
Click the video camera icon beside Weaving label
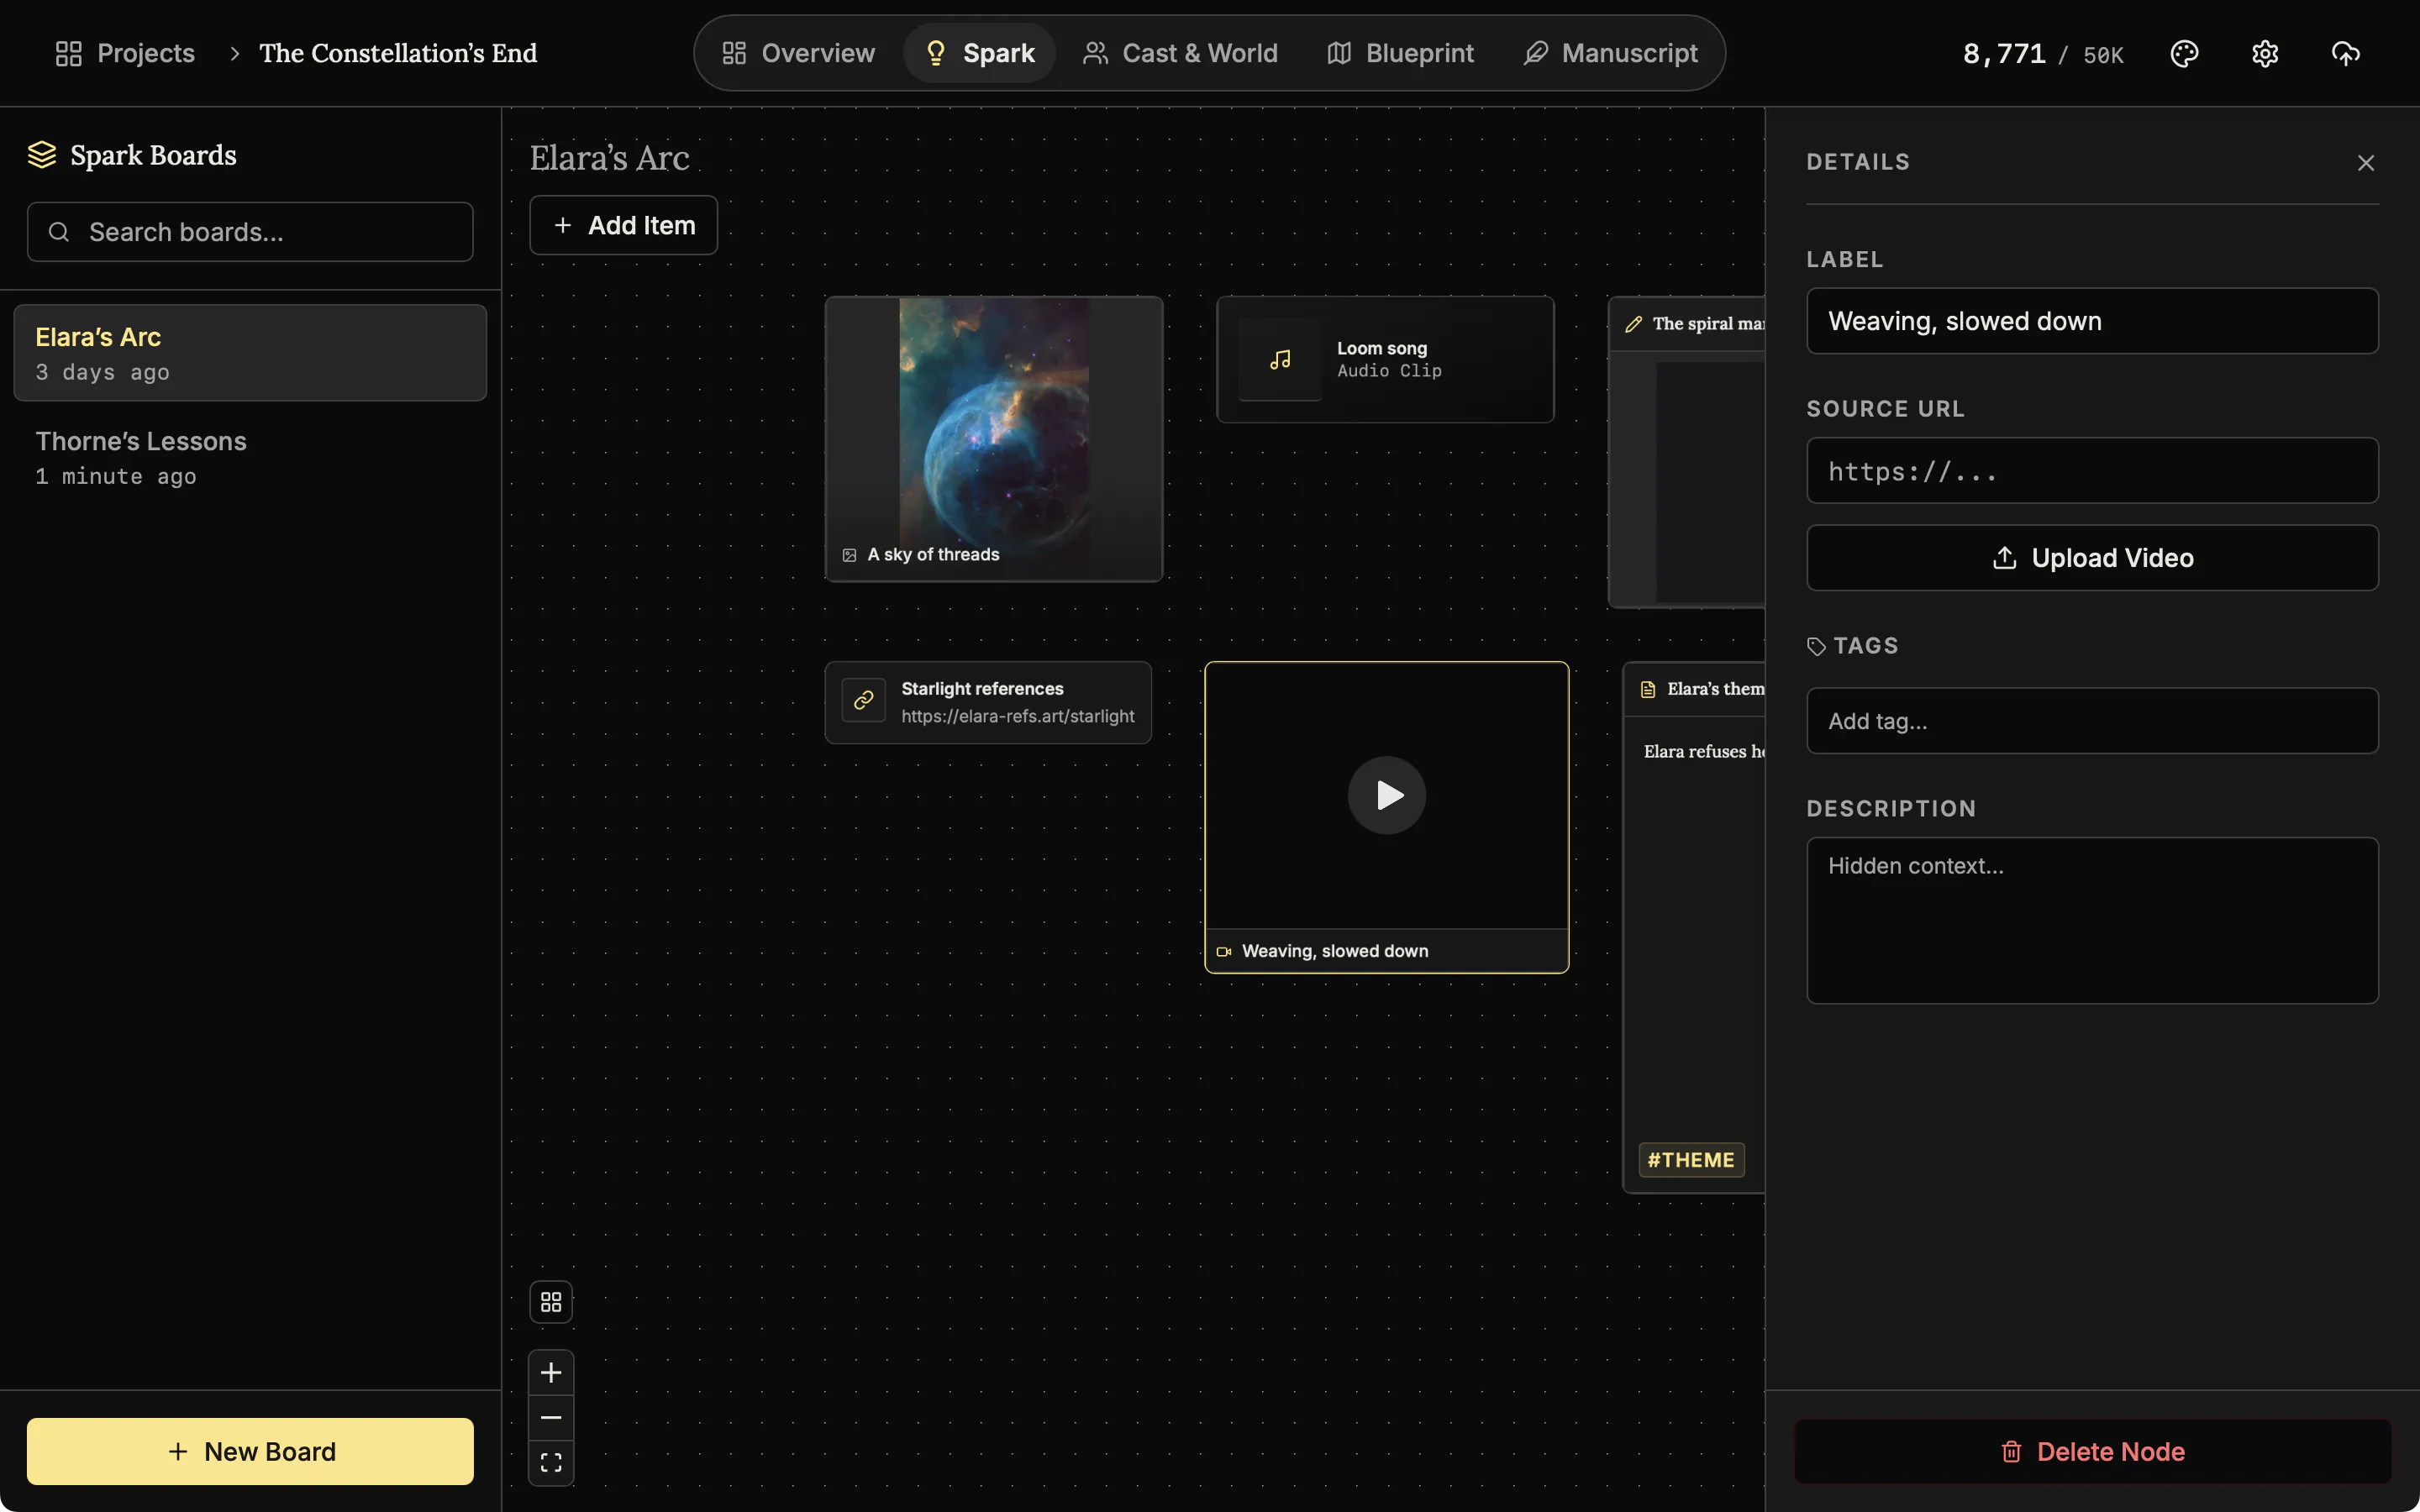1223,951
